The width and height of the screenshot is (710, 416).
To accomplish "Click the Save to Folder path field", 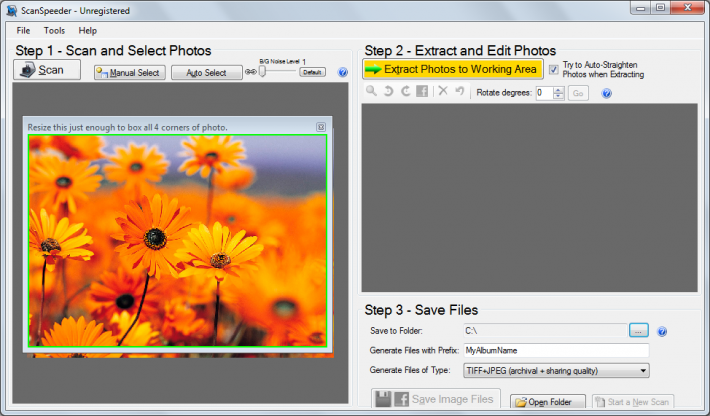I will (545, 330).
